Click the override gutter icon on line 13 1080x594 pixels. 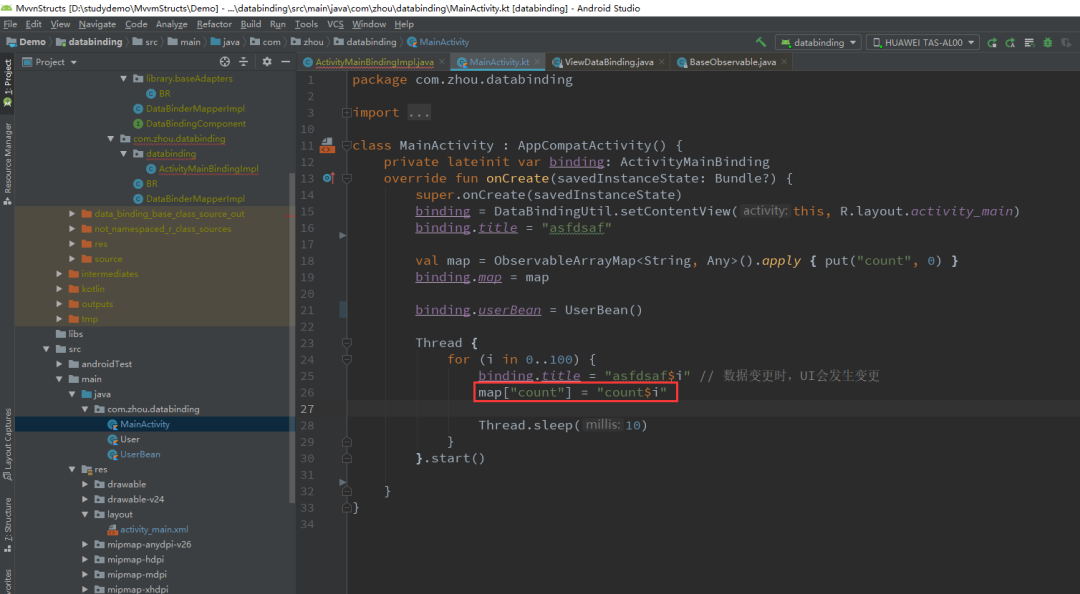click(329, 178)
